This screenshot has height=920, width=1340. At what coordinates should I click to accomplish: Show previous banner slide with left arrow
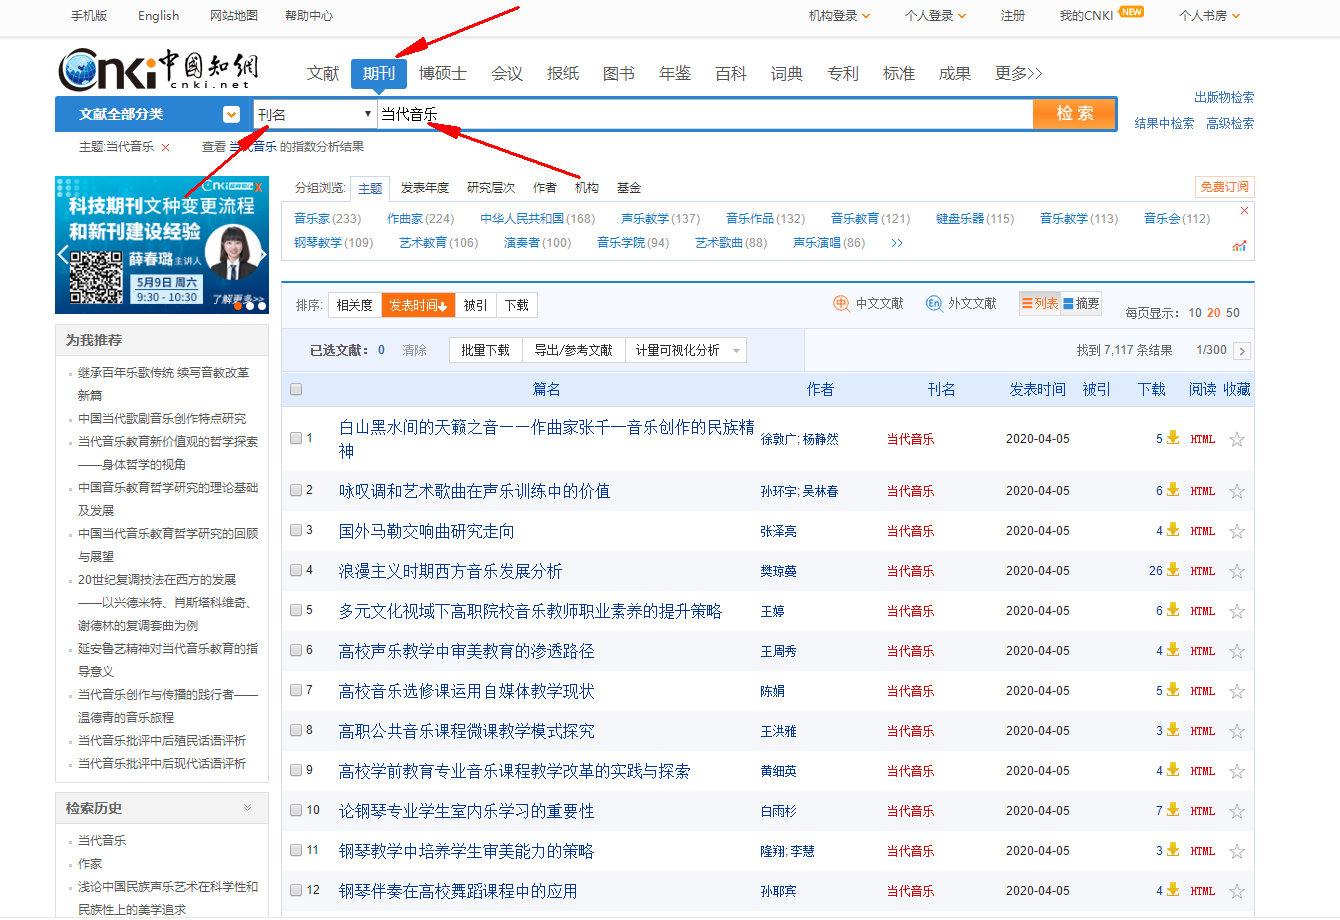(62, 255)
